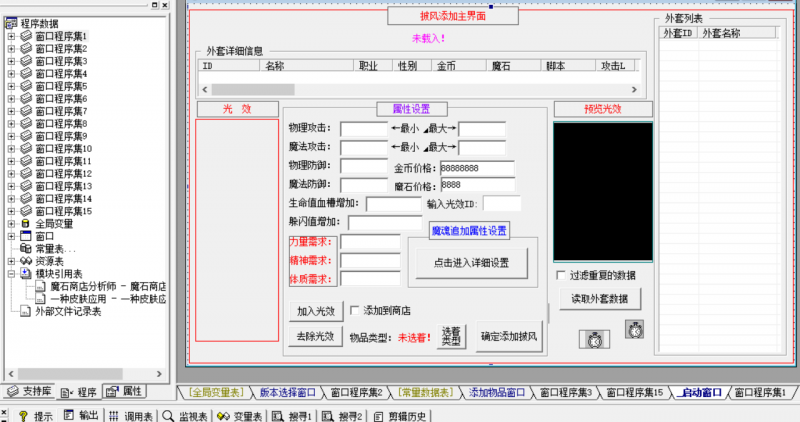Click the black 预览光效 preview box
The width and height of the screenshot is (800, 422).
click(x=603, y=192)
